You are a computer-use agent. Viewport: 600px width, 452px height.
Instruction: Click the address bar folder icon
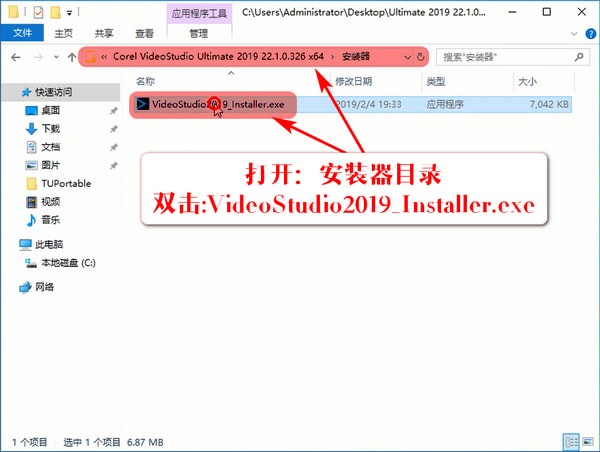[91, 57]
